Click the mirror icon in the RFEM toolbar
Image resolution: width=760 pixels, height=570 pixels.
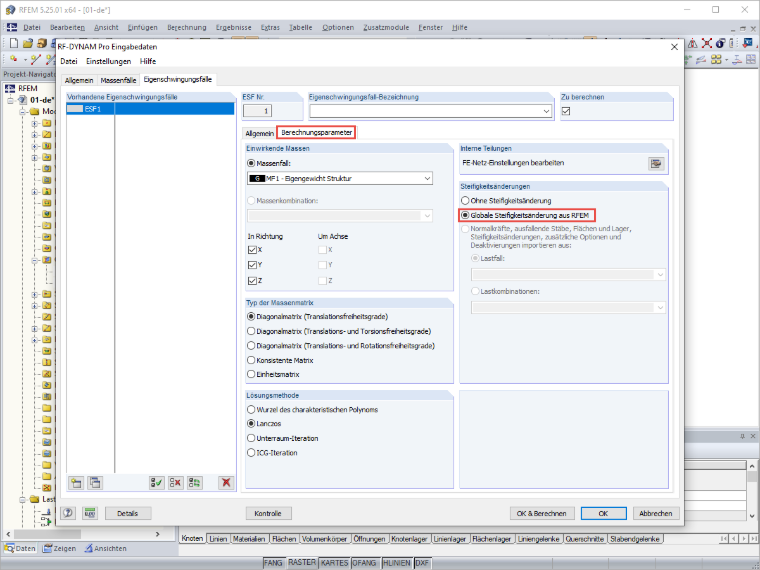pos(693,44)
